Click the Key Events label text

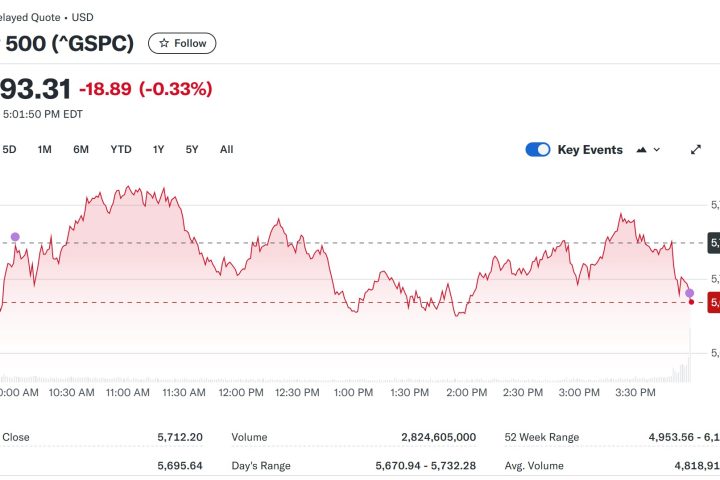(590, 150)
